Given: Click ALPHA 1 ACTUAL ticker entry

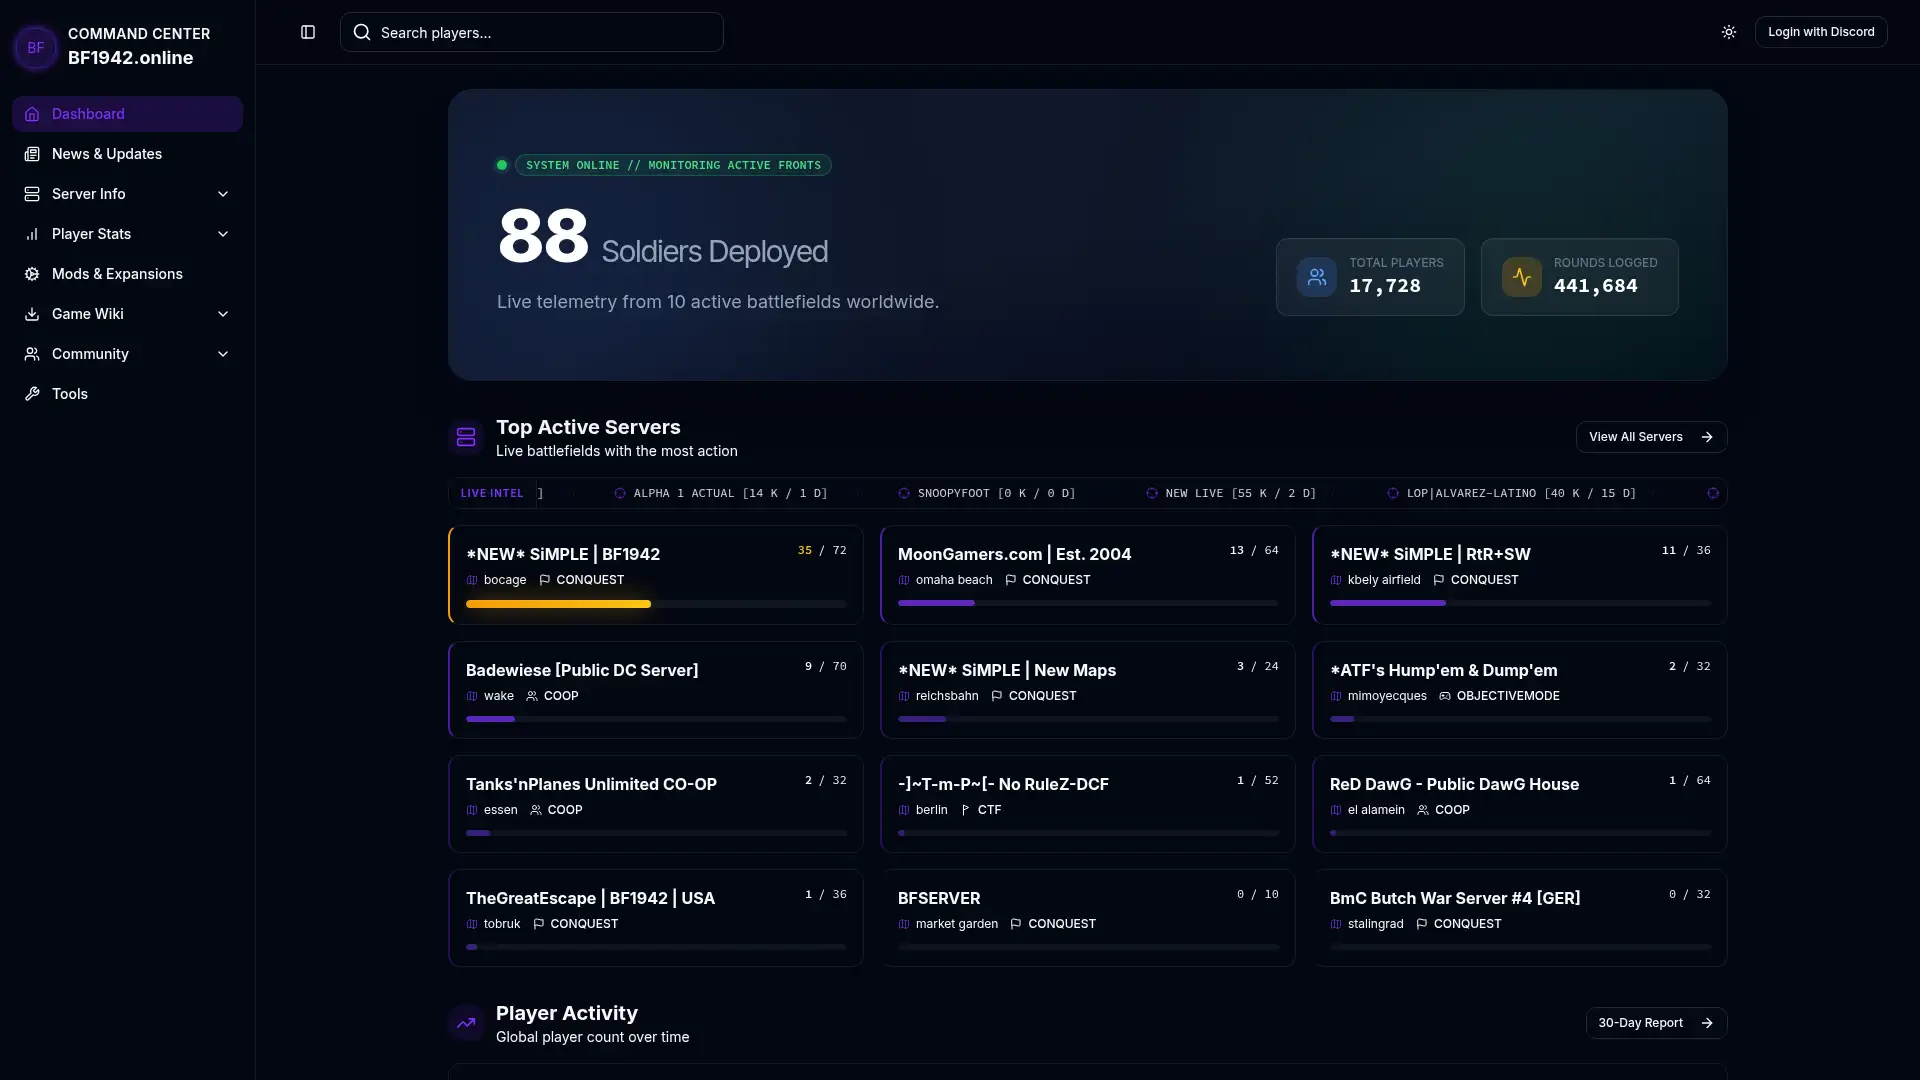Looking at the screenshot, I should (x=720, y=493).
